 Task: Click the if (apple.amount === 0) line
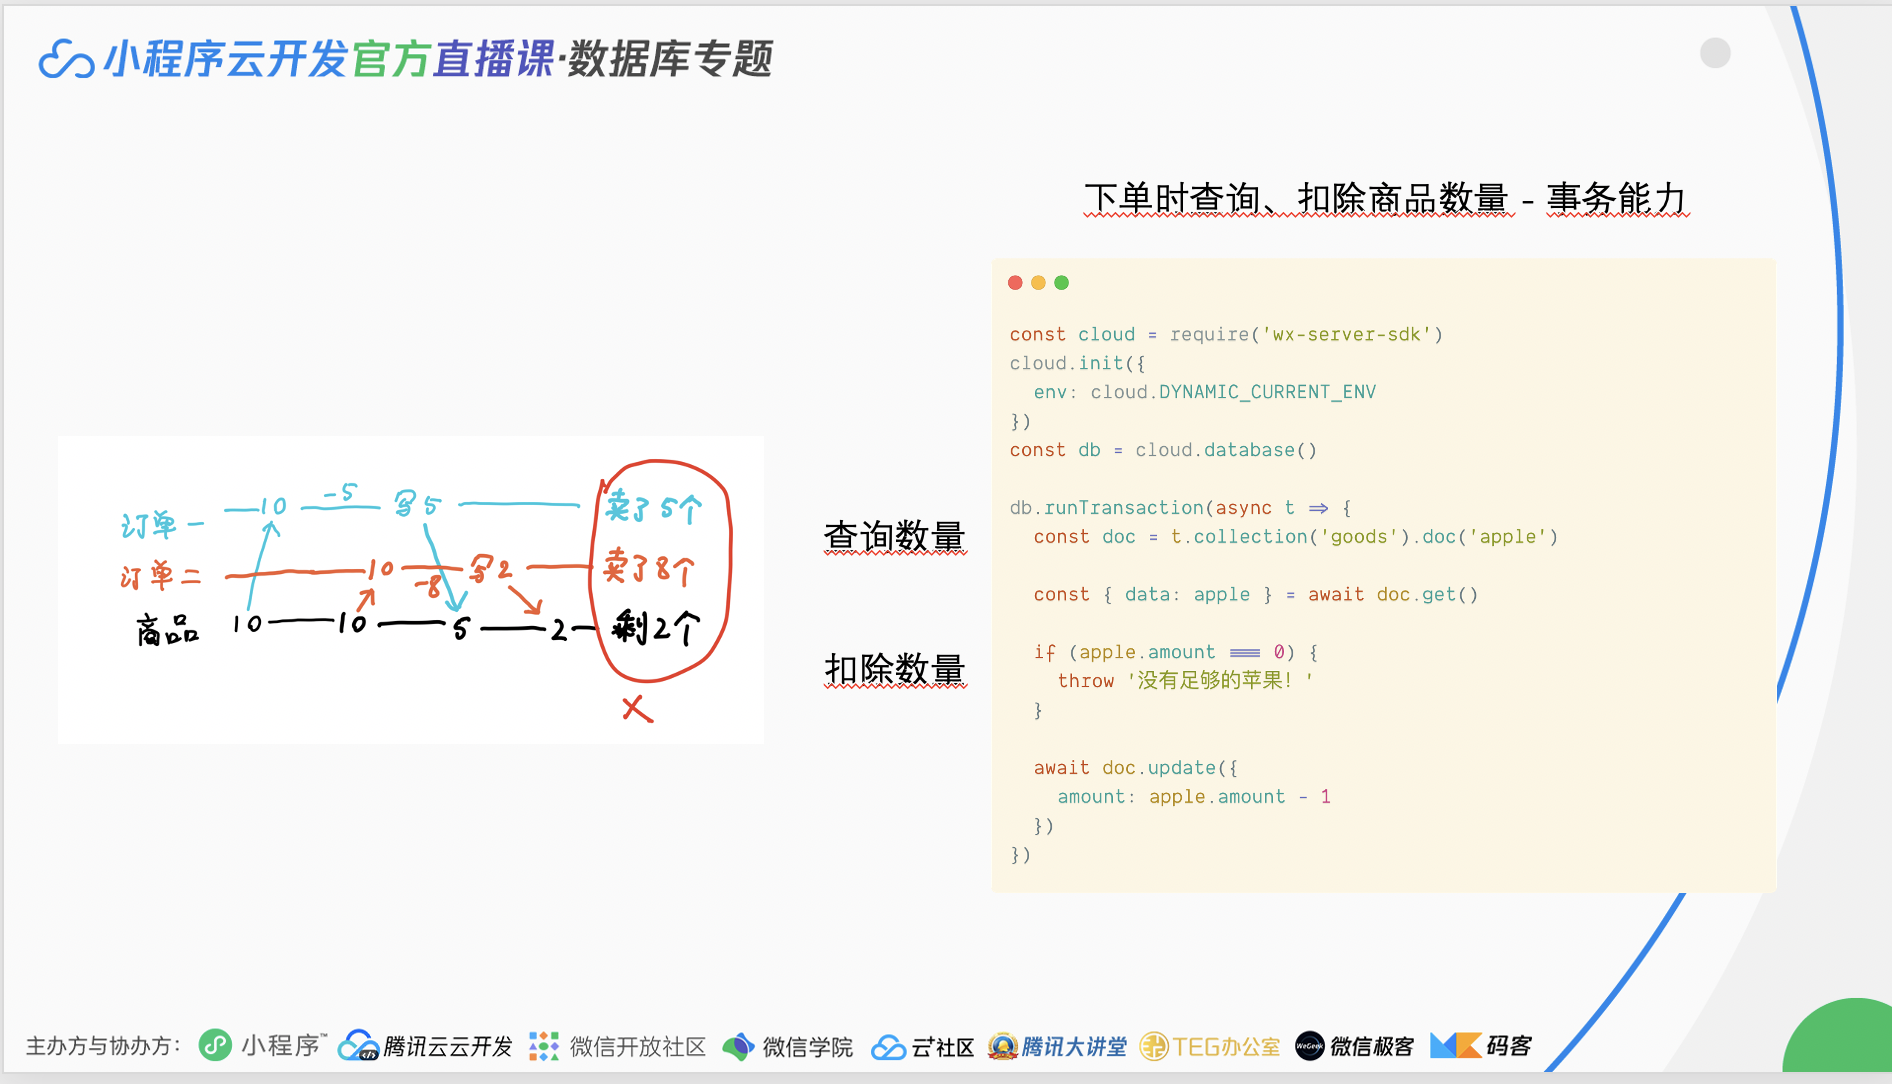click(1176, 652)
